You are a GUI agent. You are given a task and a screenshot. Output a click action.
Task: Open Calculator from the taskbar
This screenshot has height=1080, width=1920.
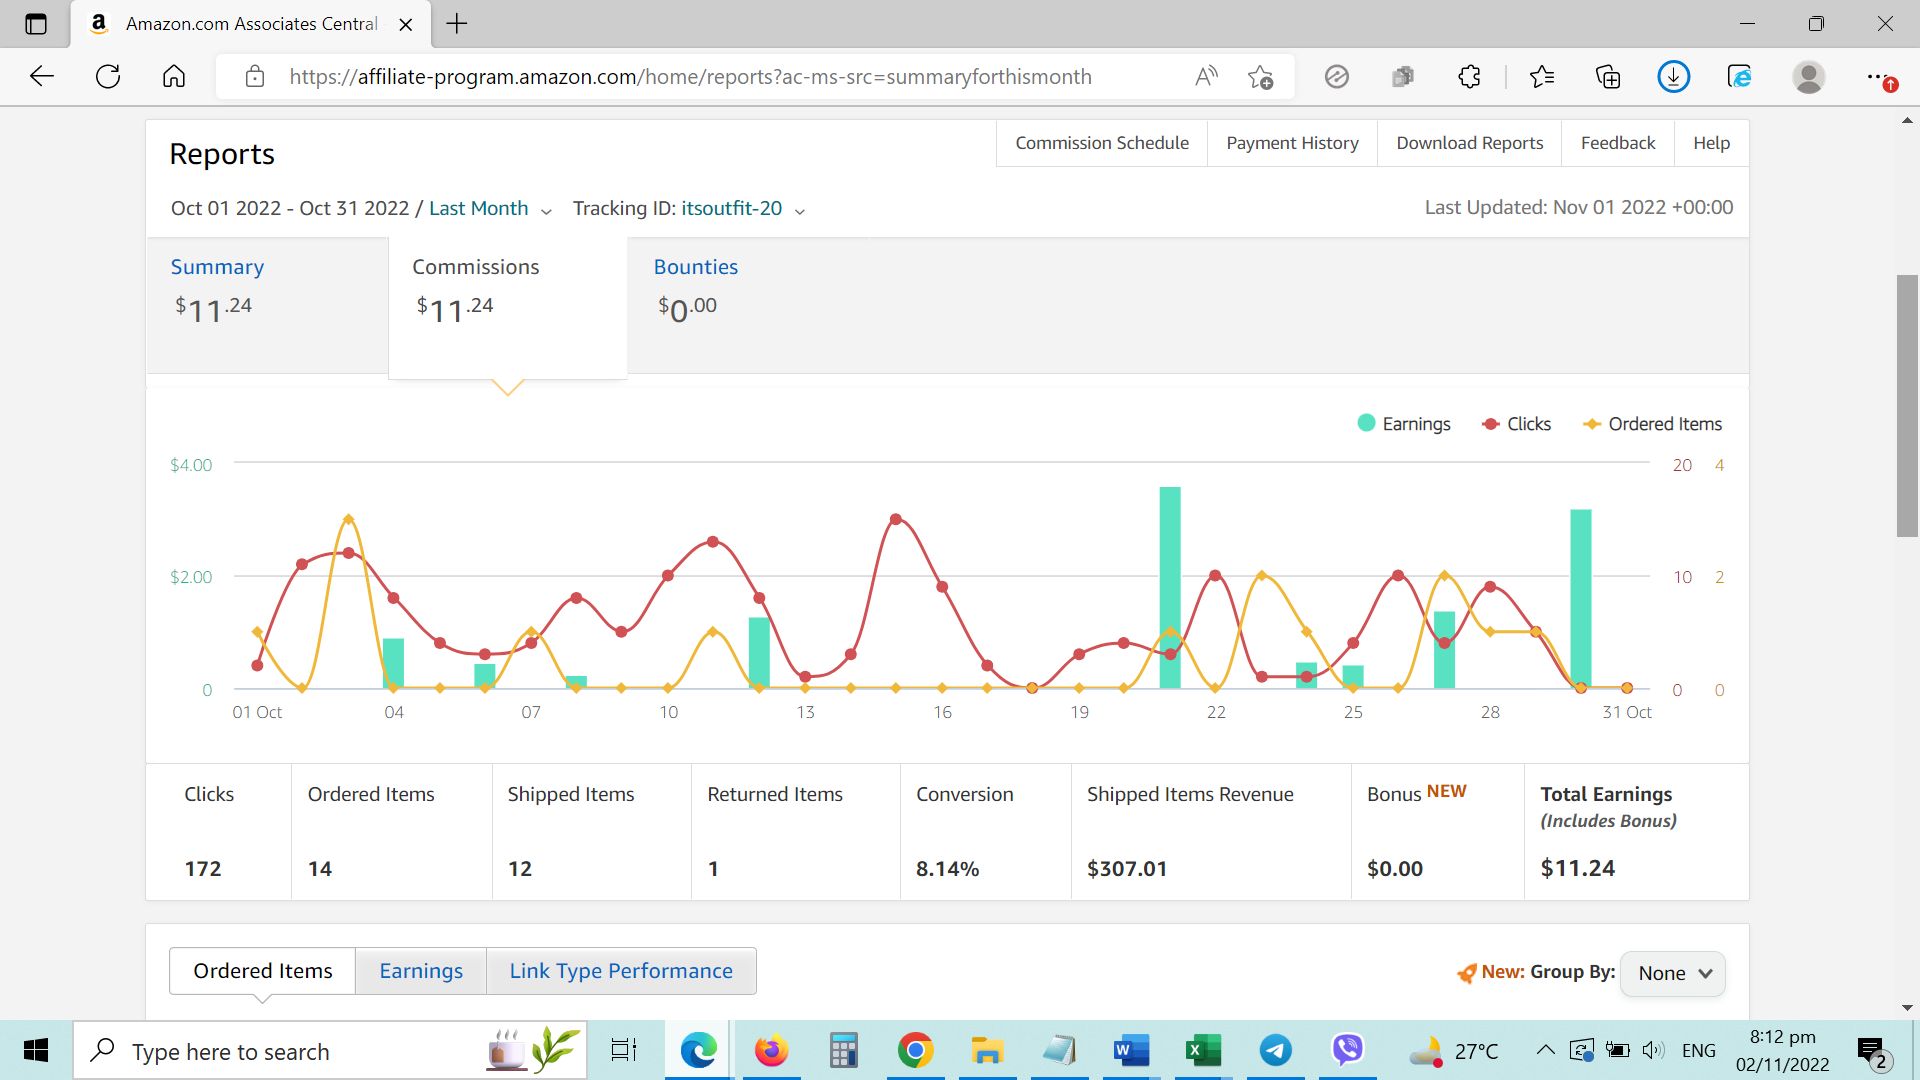pyautogui.click(x=843, y=1050)
